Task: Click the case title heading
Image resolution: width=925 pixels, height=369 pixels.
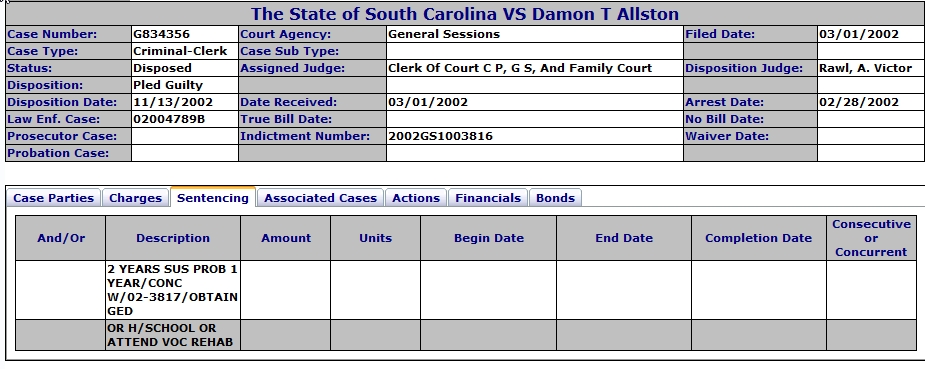Action: pos(465,14)
